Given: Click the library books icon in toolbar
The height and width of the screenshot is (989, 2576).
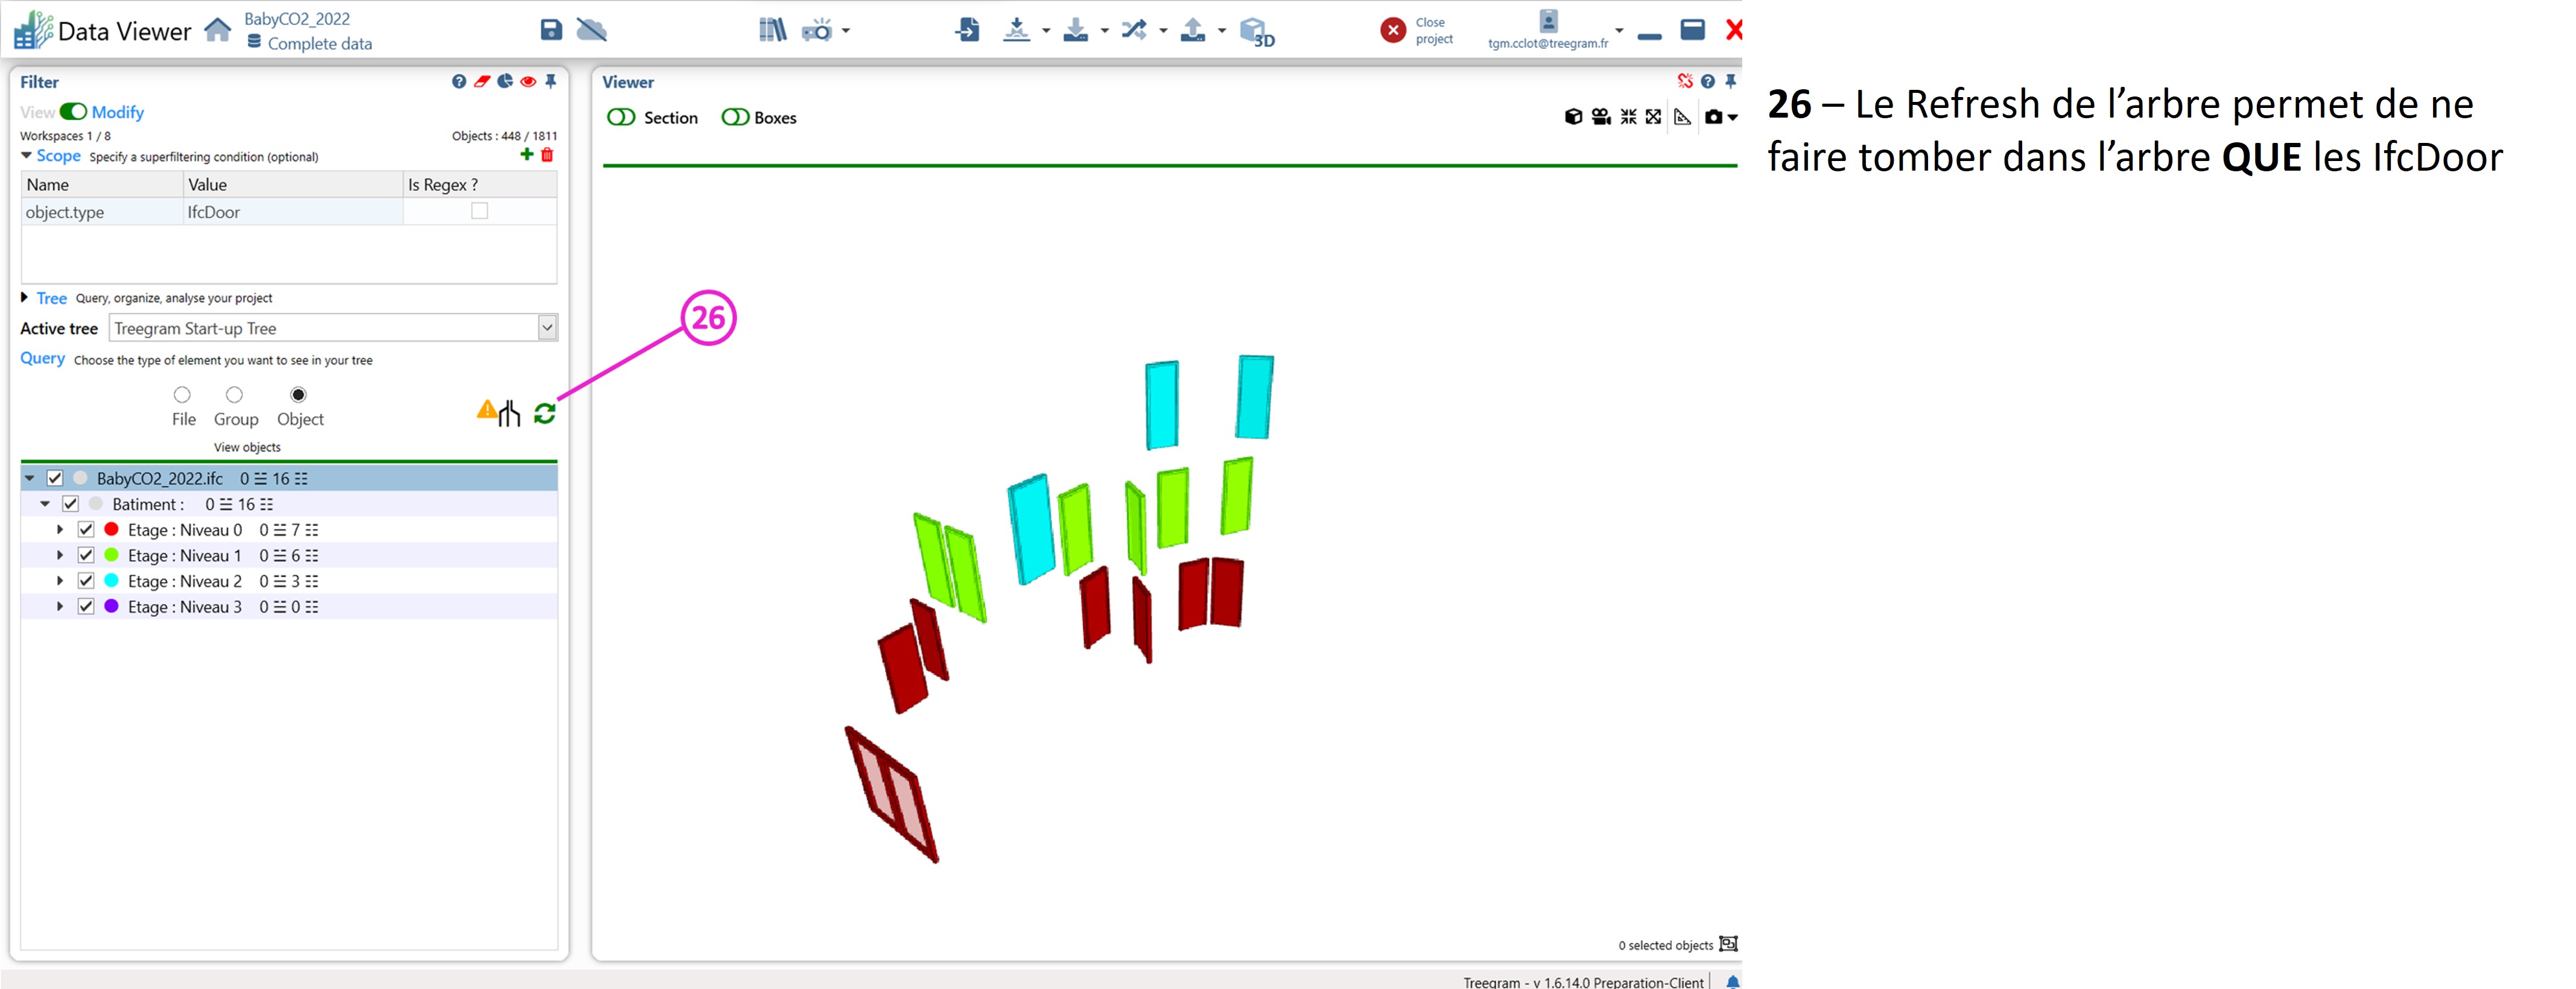Looking at the screenshot, I should coord(772,30).
